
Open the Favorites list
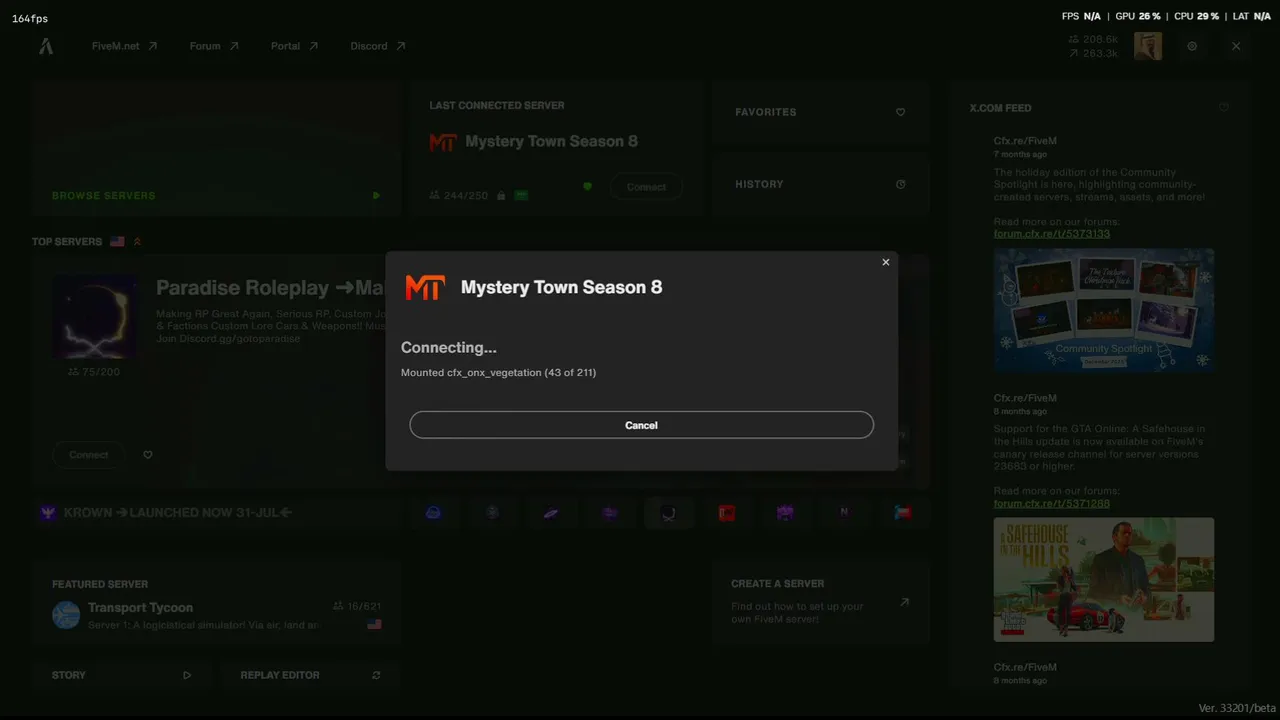(821, 112)
